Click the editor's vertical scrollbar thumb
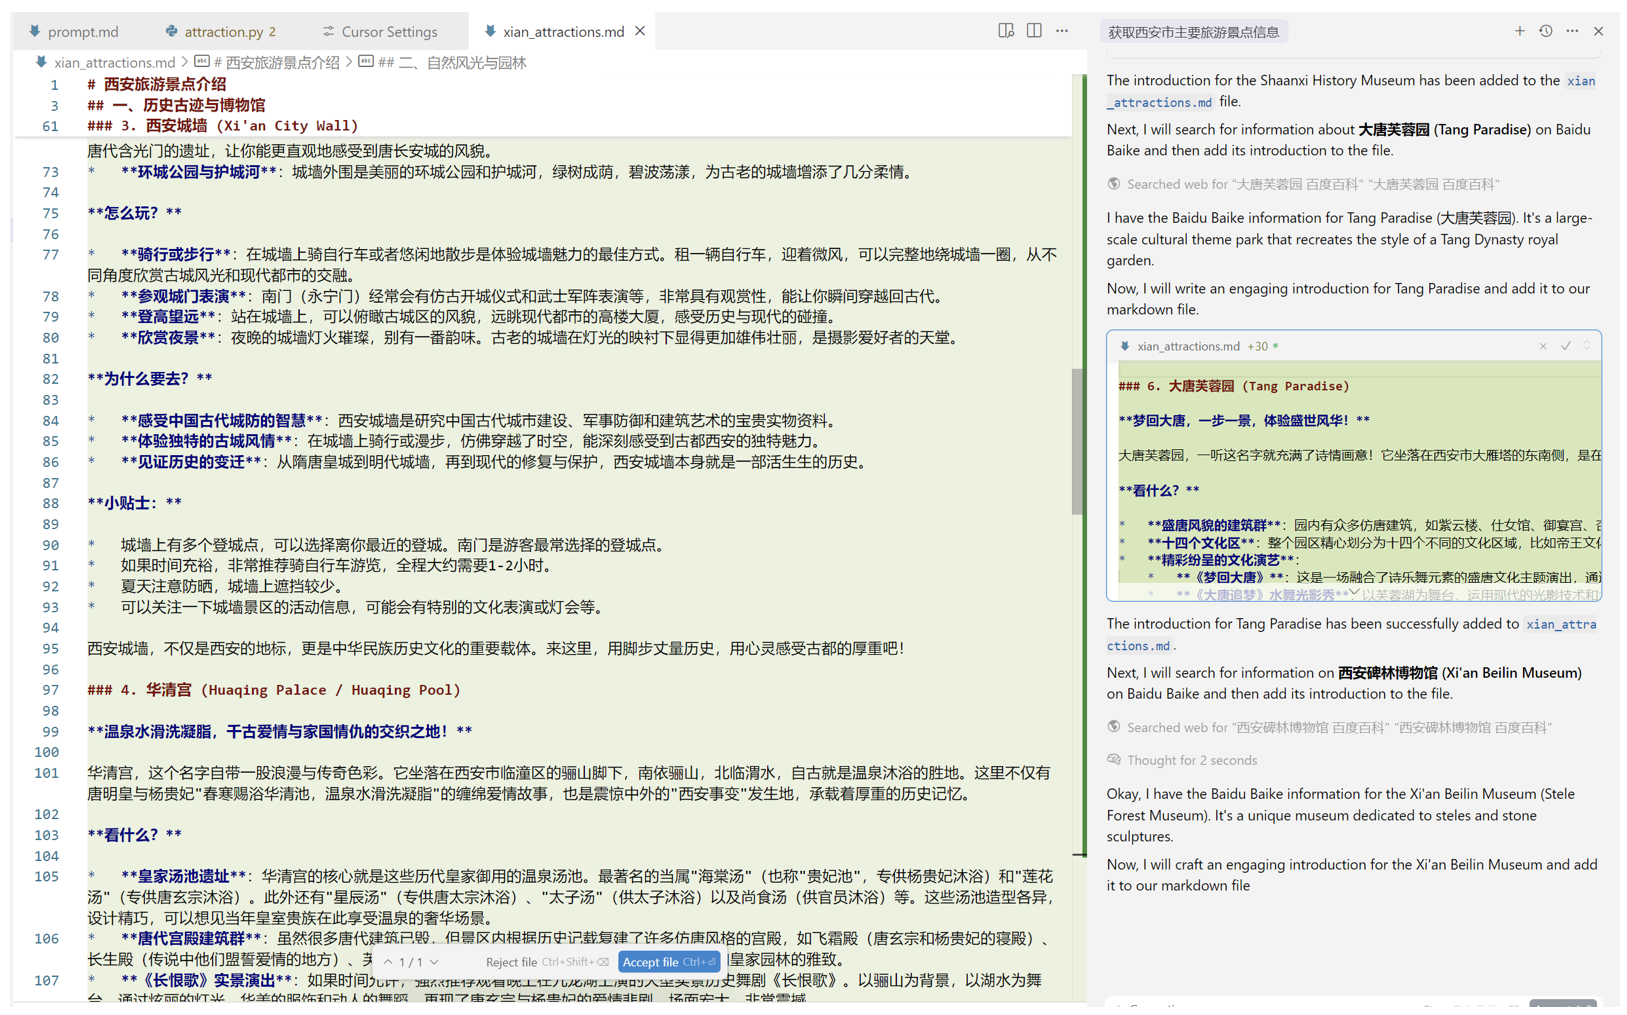This screenshot has height=1015, width=1627. (1078, 441)
